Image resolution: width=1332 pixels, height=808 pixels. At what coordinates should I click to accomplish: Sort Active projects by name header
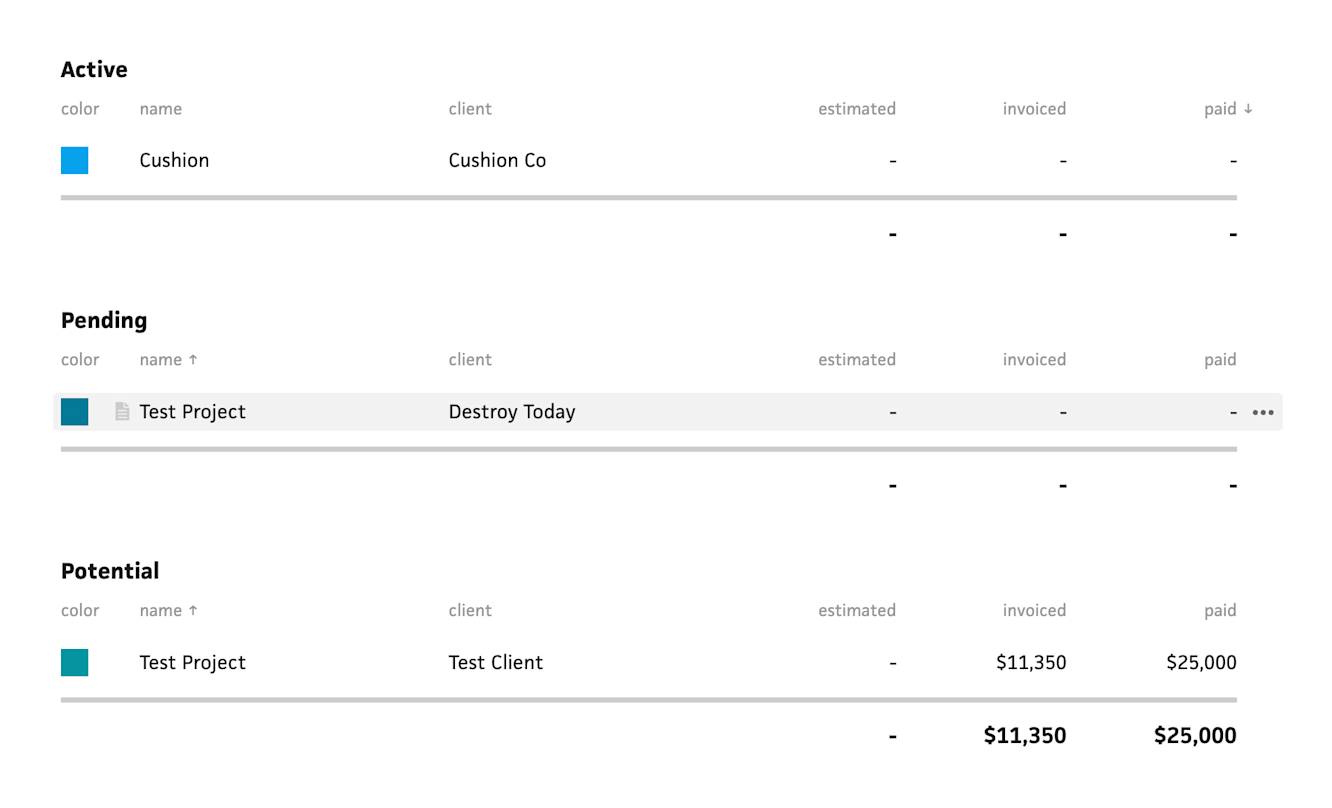160,109
